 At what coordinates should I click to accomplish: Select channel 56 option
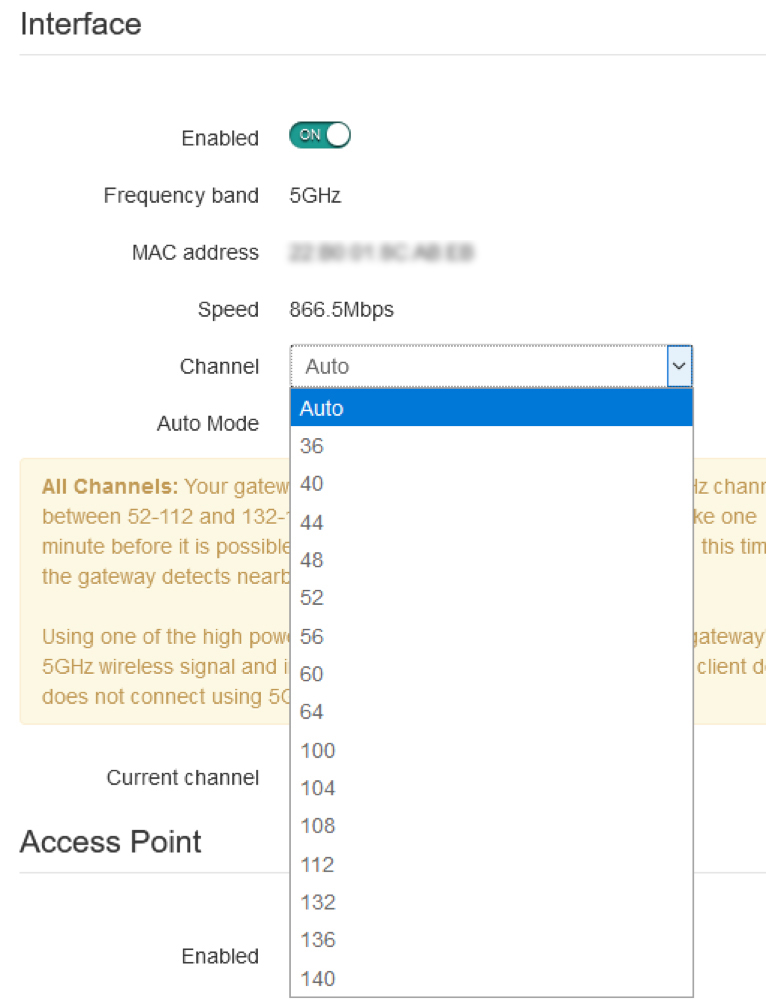[x=491, y=636]
